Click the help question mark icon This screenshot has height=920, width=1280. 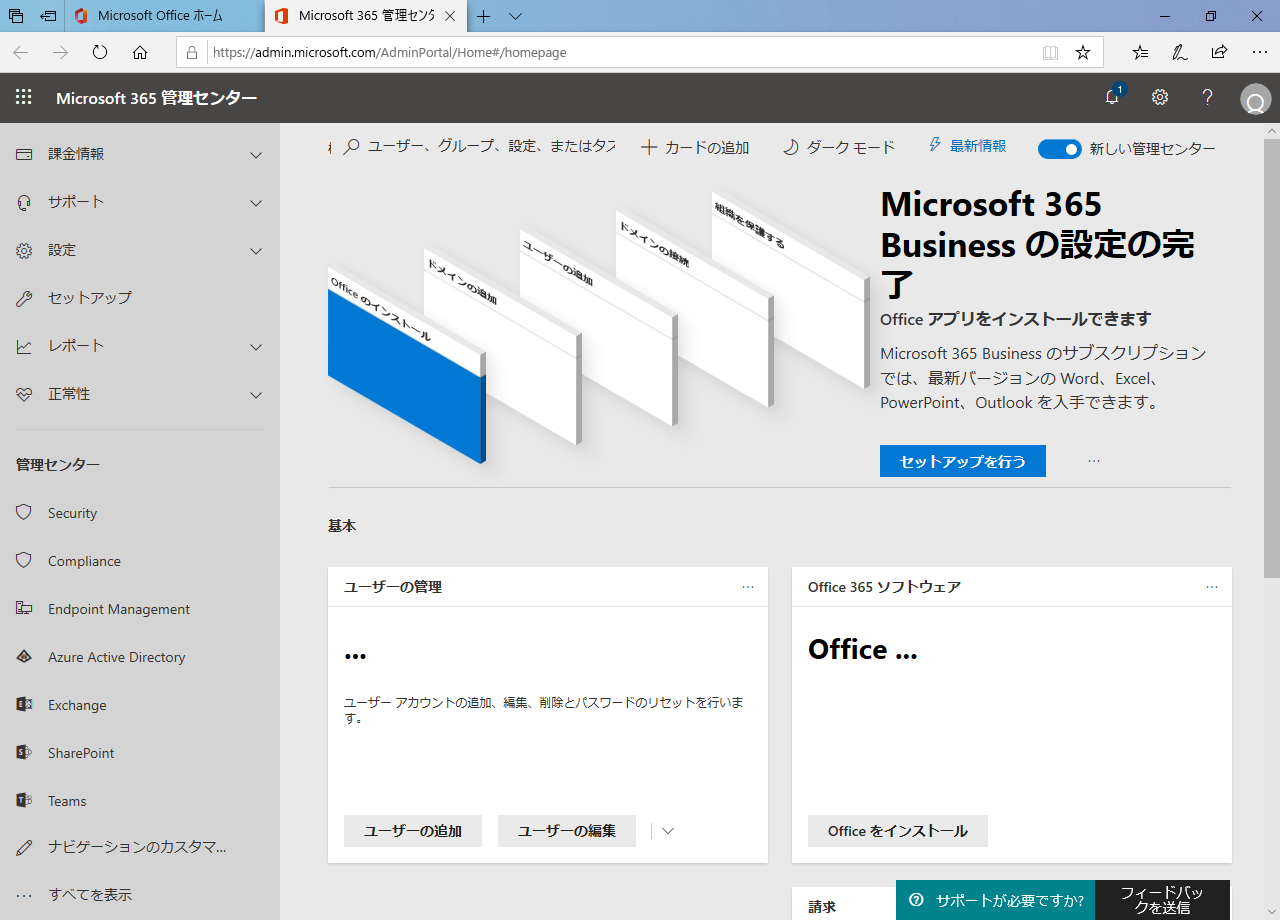coord(1208,97)
